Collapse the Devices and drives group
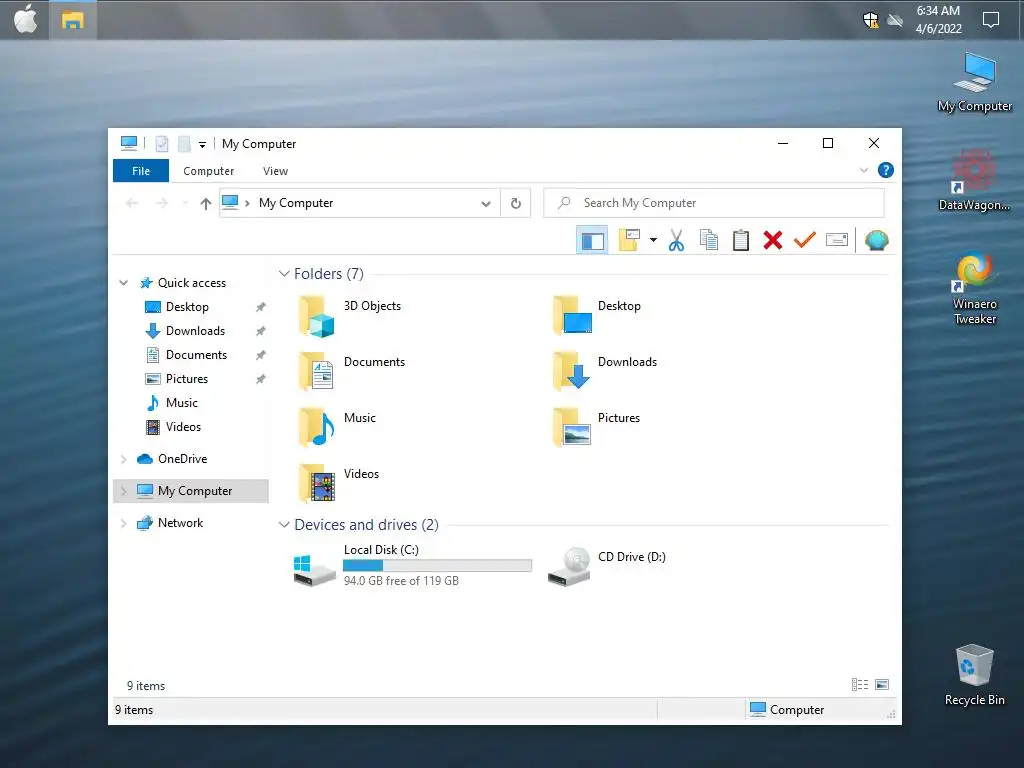 pyautogui.click(x=284, y=525)
